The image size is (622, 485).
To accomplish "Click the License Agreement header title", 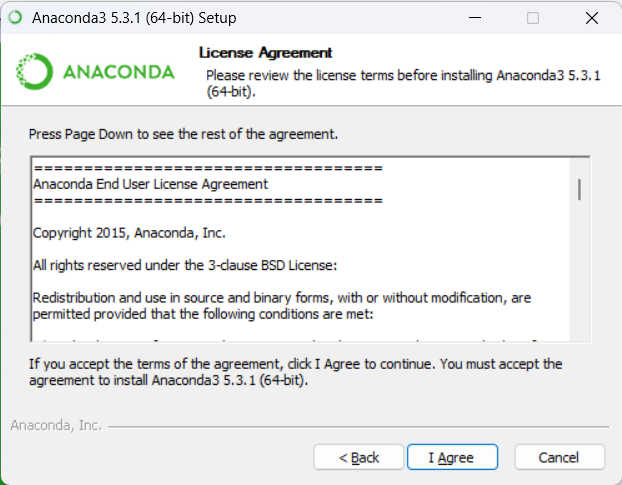I will 265,53.
